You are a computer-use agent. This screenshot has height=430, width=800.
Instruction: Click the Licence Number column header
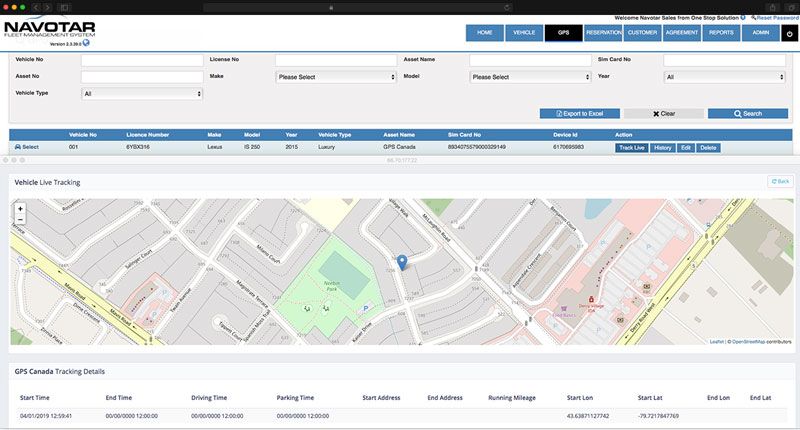[147, 135]
